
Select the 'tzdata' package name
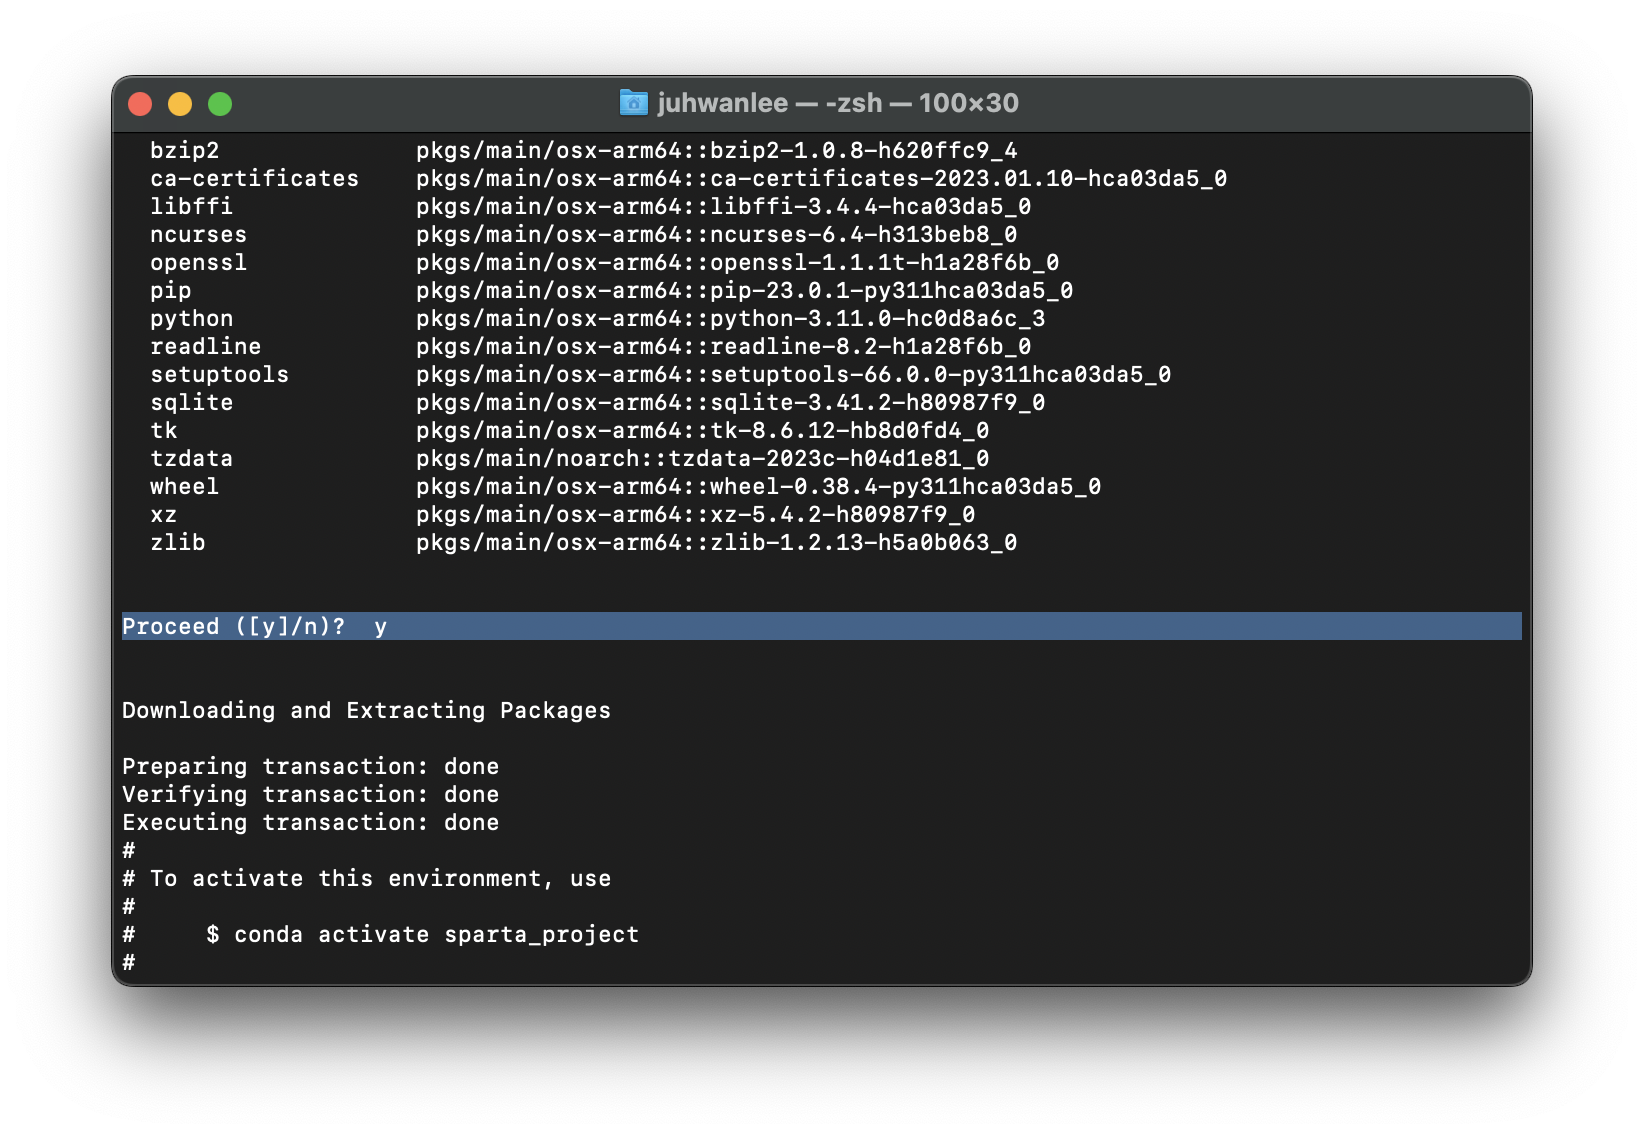pos(192,459)
